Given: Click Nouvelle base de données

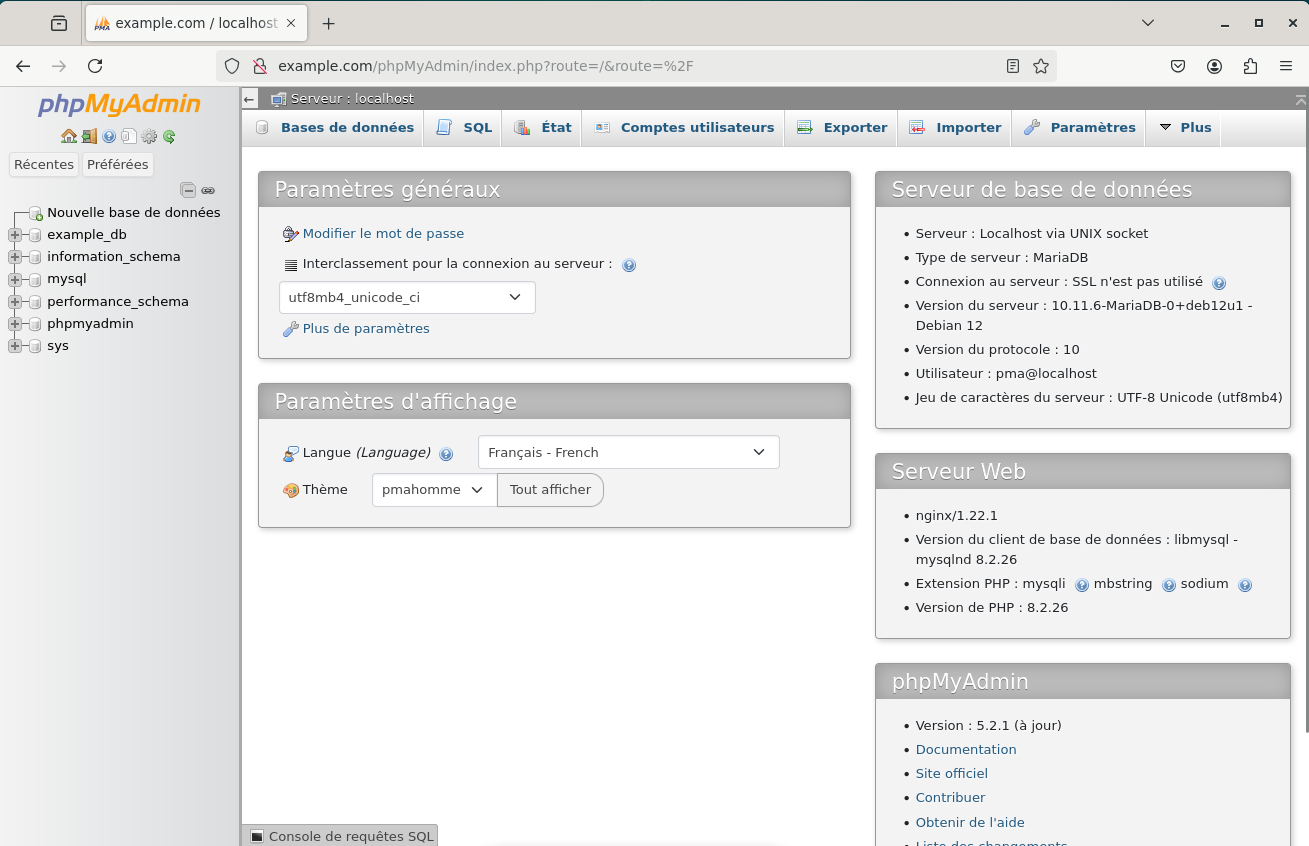Looking at the screenshot, I should (133, 213).
